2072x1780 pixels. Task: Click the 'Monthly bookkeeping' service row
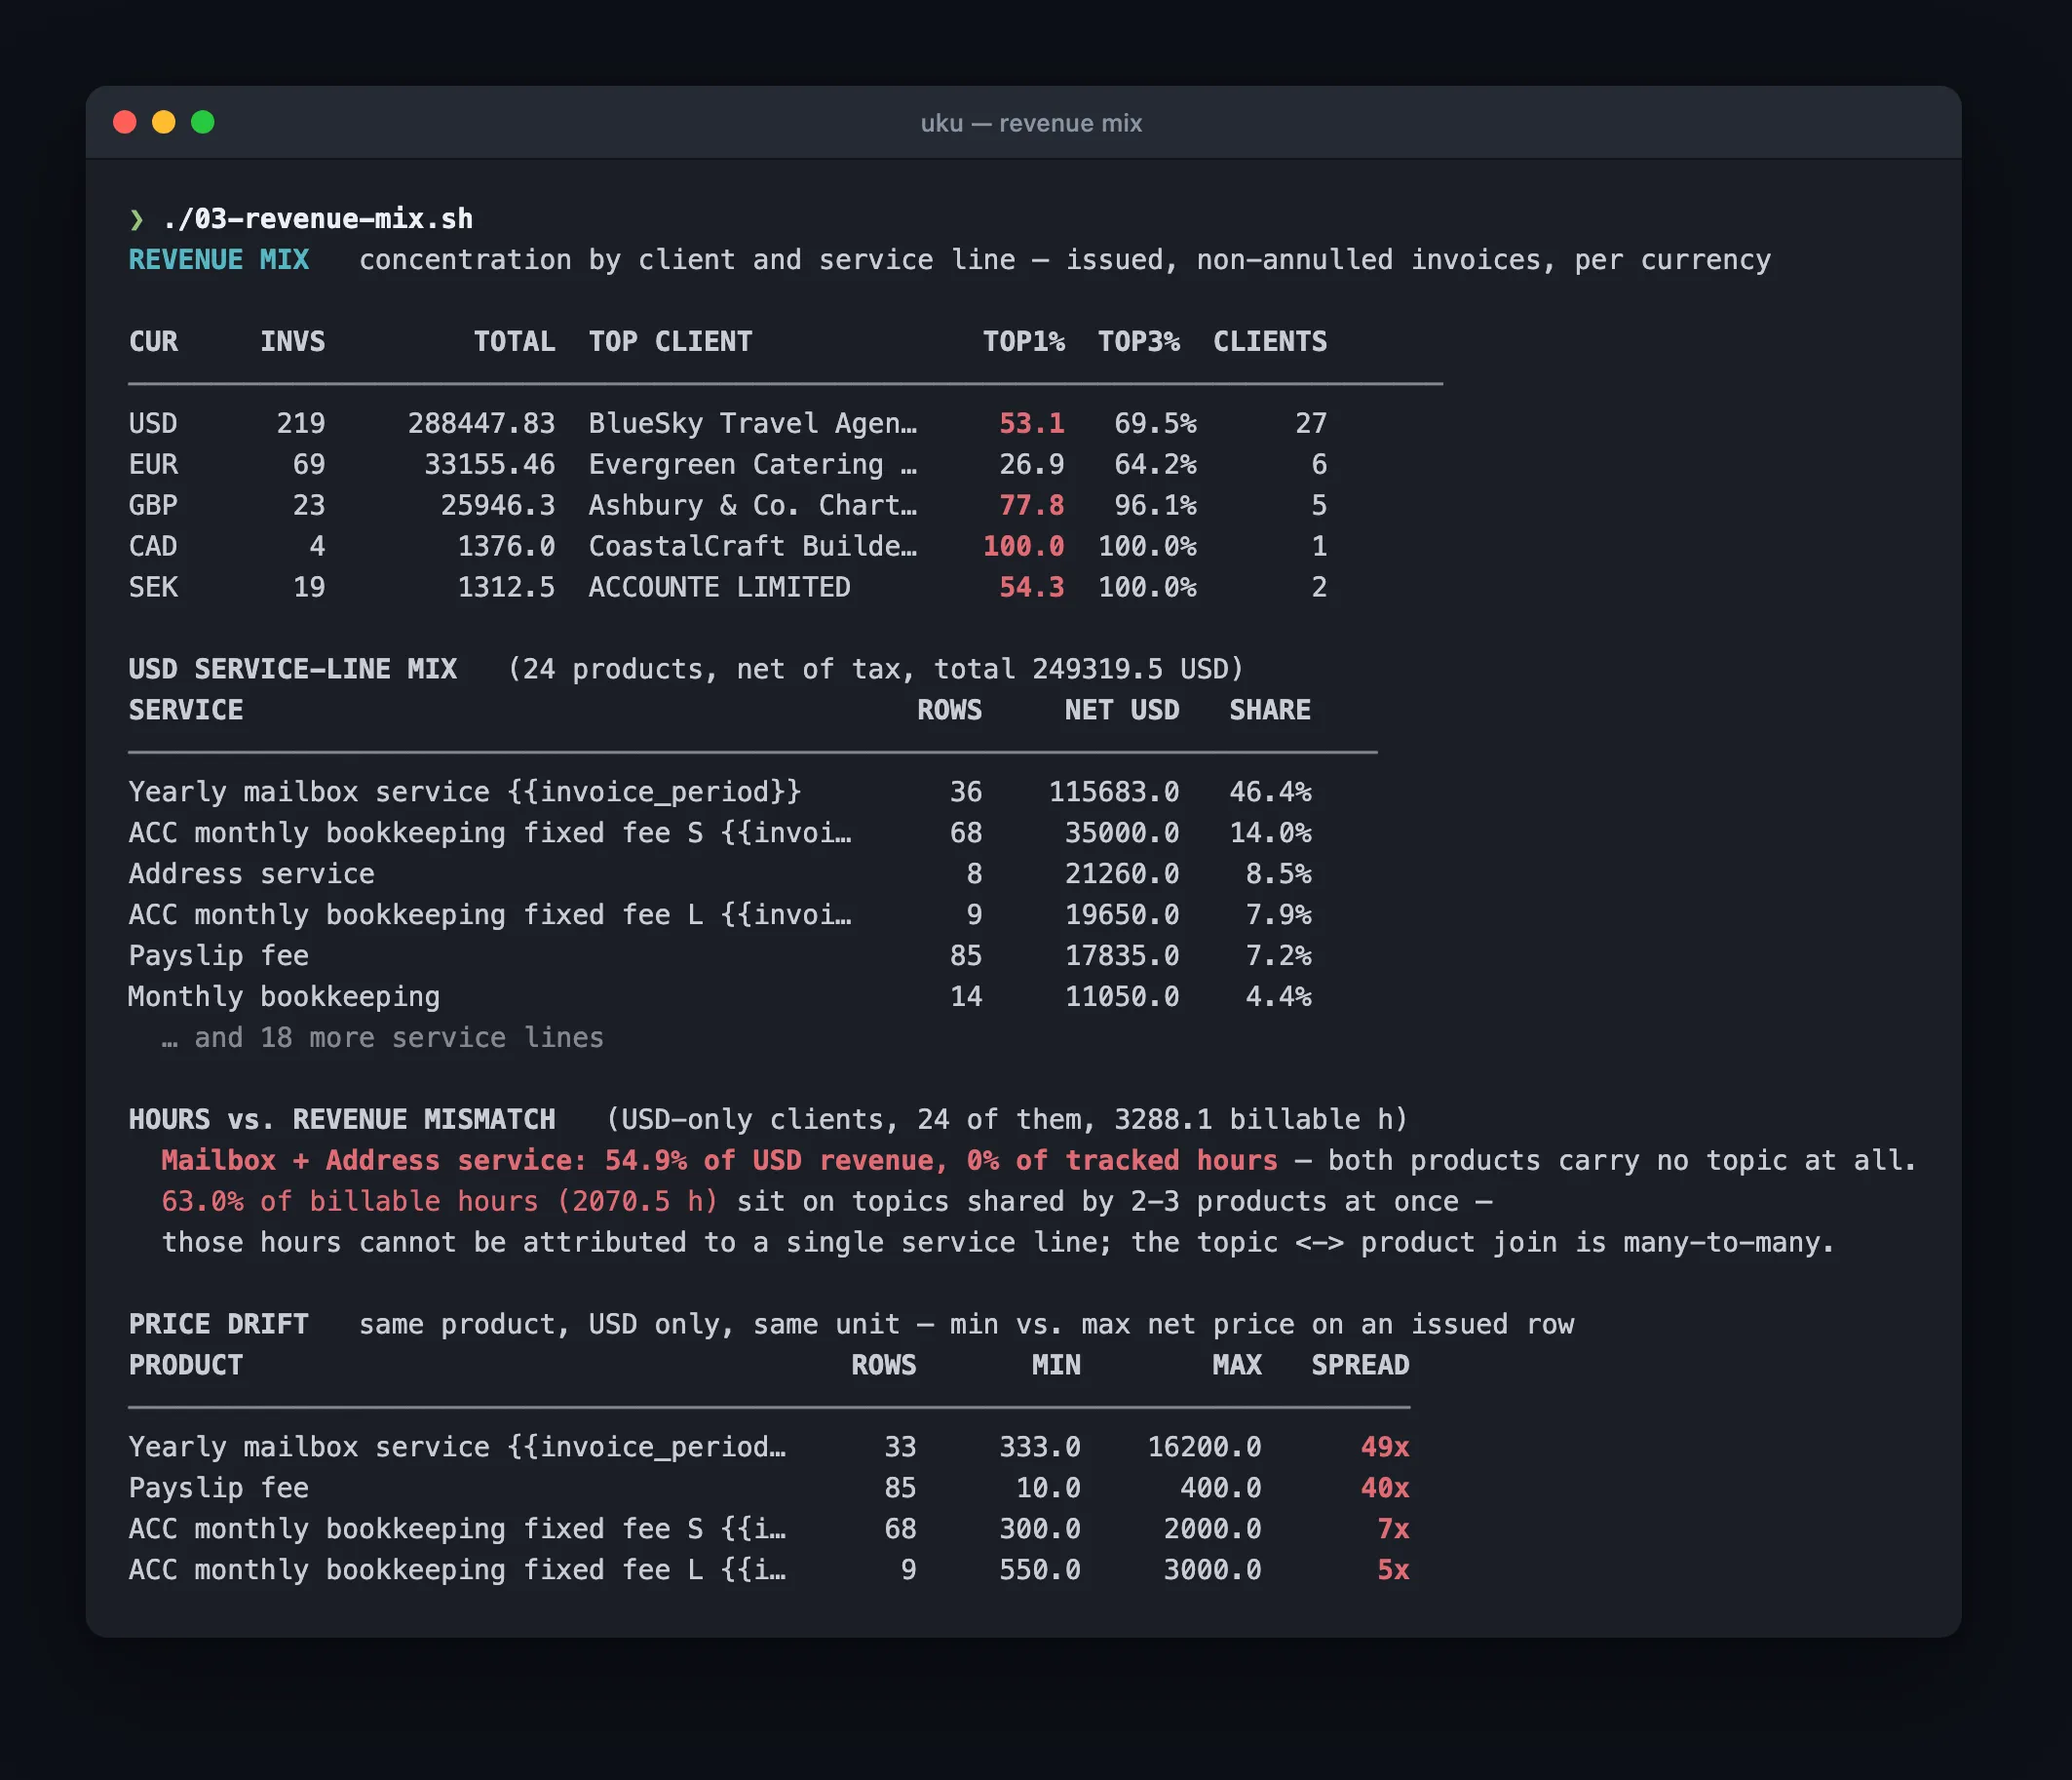(x=285, y=997)
